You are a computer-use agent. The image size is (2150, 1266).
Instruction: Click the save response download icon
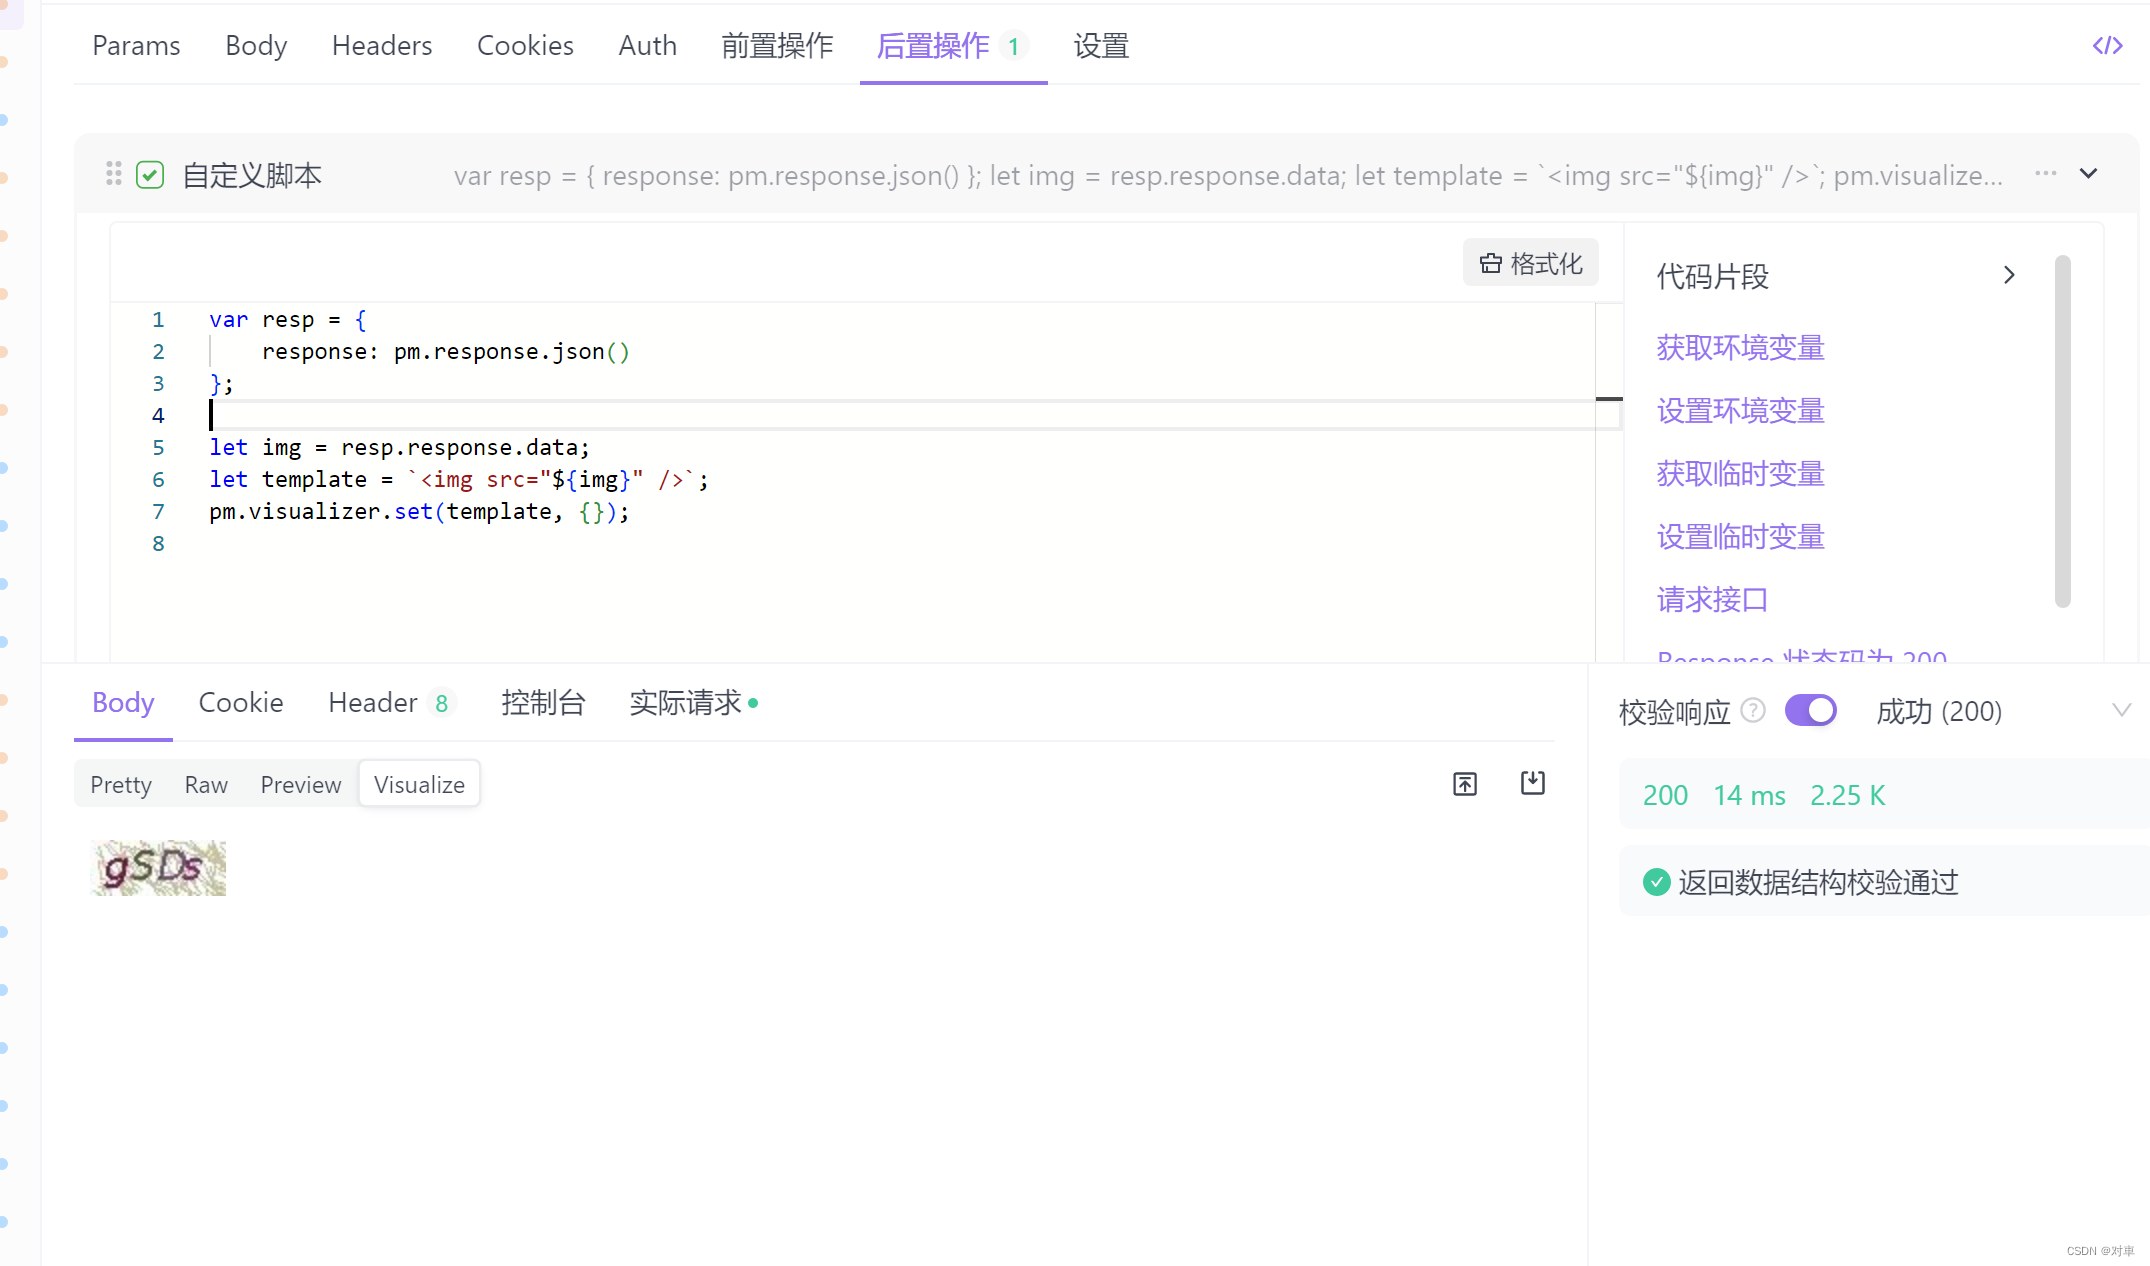click(1532, 783)
